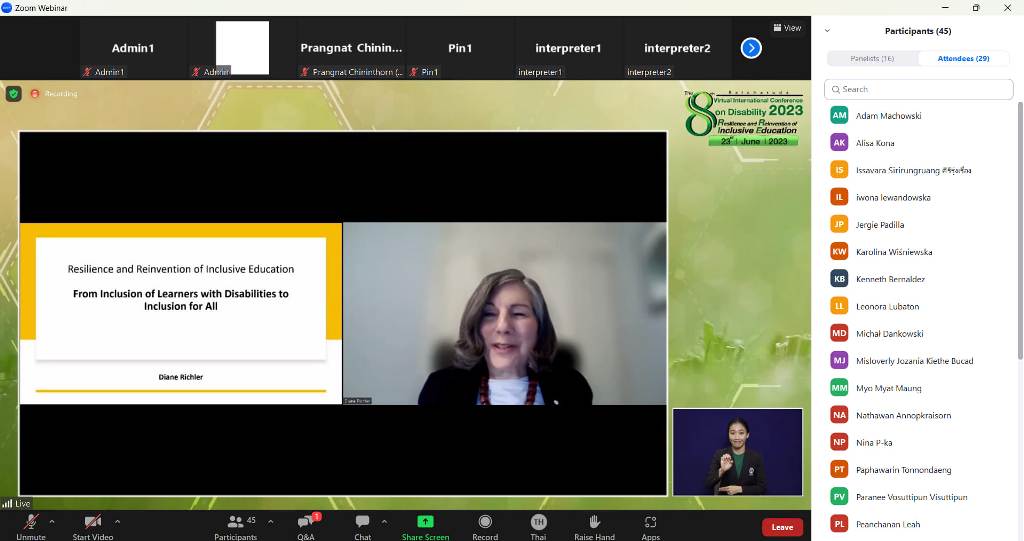Click the NP avatar for Nina P-ka
Viewport: 1024px width, 541px height.
[839, 442]
